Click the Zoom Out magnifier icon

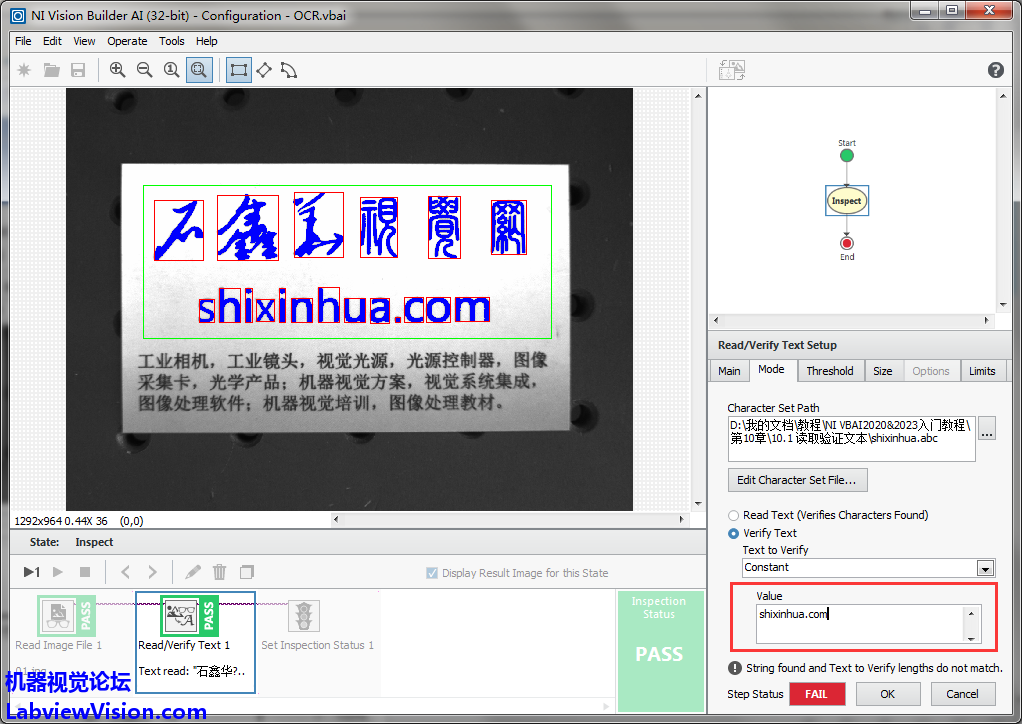point(144,70)
